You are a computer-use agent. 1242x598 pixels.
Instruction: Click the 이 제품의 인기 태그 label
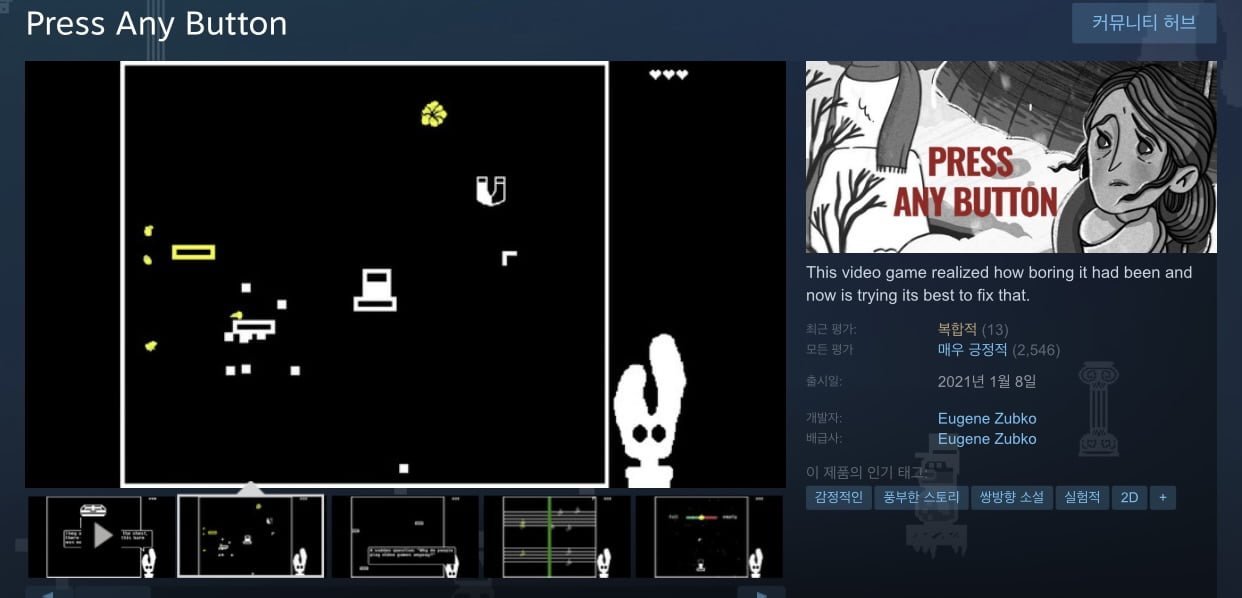869,472
